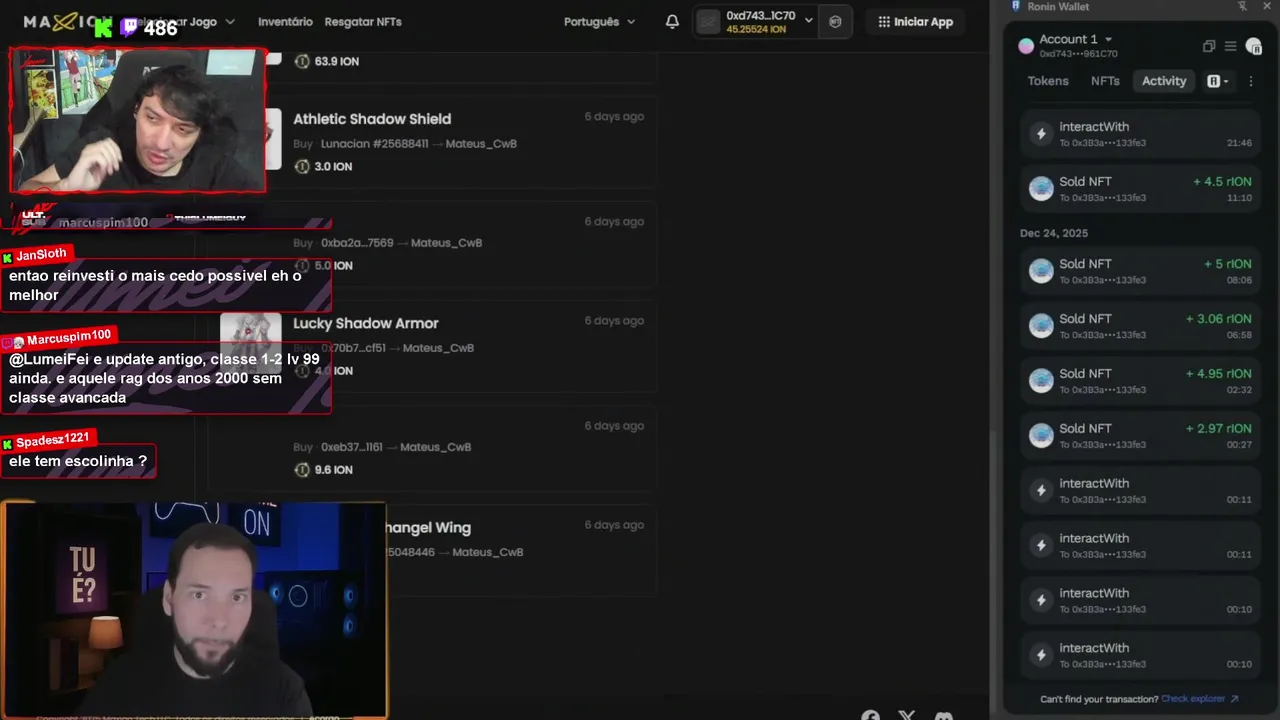Screen dimensions: 1280x720
Task: Copy wallet address via overlapping squares icon
Action: click(x=1208, y=46)
